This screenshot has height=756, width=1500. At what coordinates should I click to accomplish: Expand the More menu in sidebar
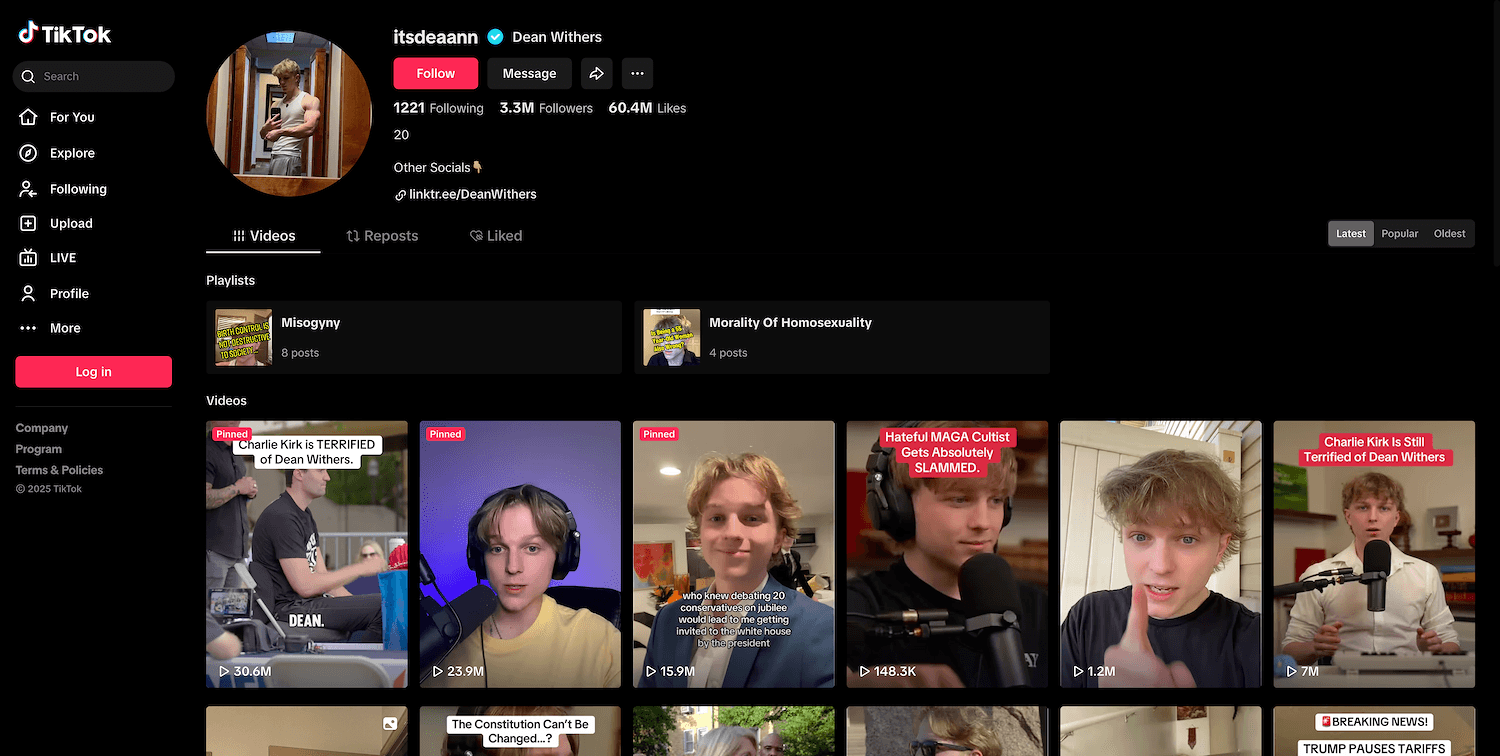tap(64, 328)
